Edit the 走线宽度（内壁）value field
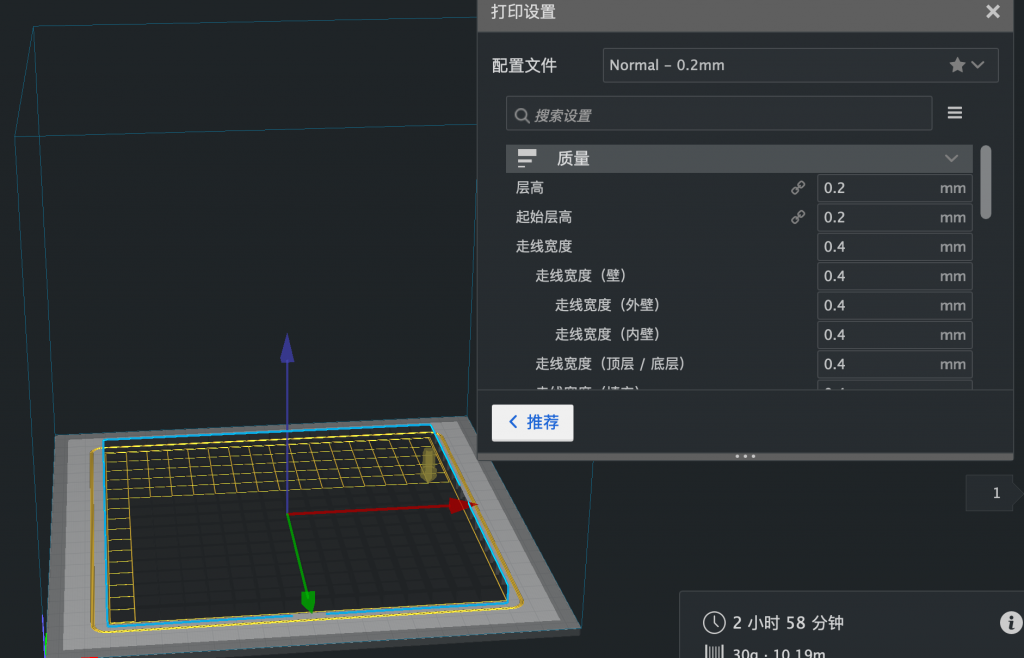The image size is (1024, 658). (895, 335)
